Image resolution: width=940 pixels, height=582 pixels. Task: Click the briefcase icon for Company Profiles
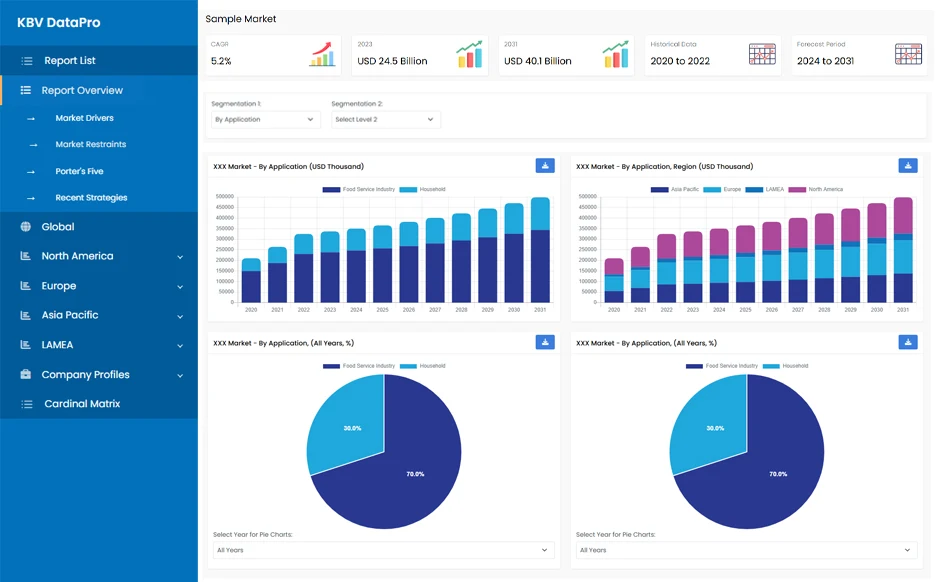pyautogui.click(x=26, y=375)
